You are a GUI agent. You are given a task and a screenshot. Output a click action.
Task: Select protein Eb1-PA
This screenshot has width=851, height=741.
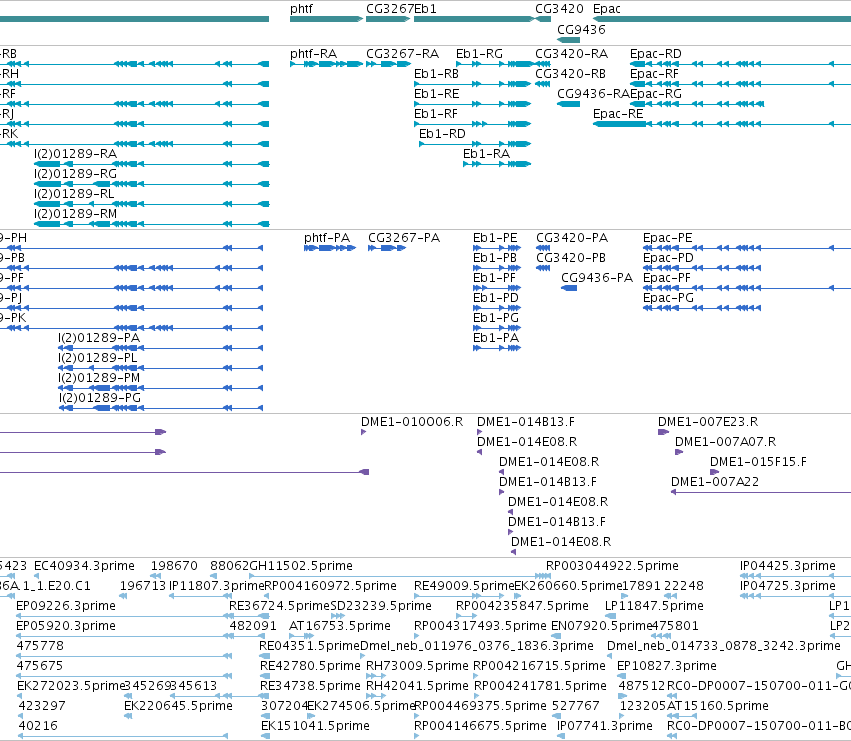496,338
